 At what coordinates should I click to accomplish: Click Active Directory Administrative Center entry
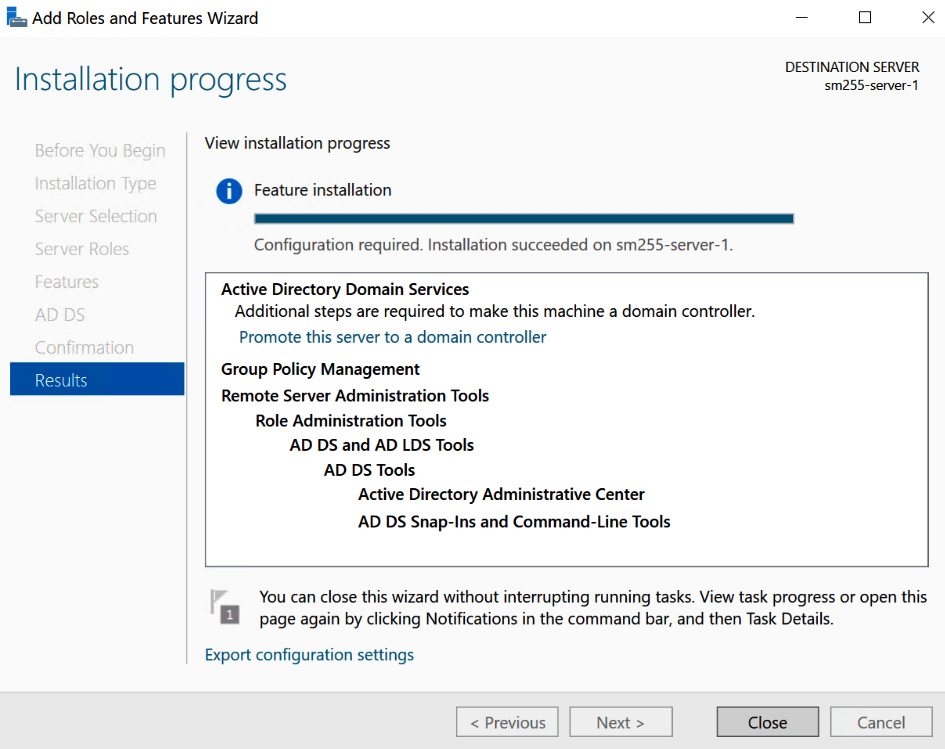tap(501, 494)
